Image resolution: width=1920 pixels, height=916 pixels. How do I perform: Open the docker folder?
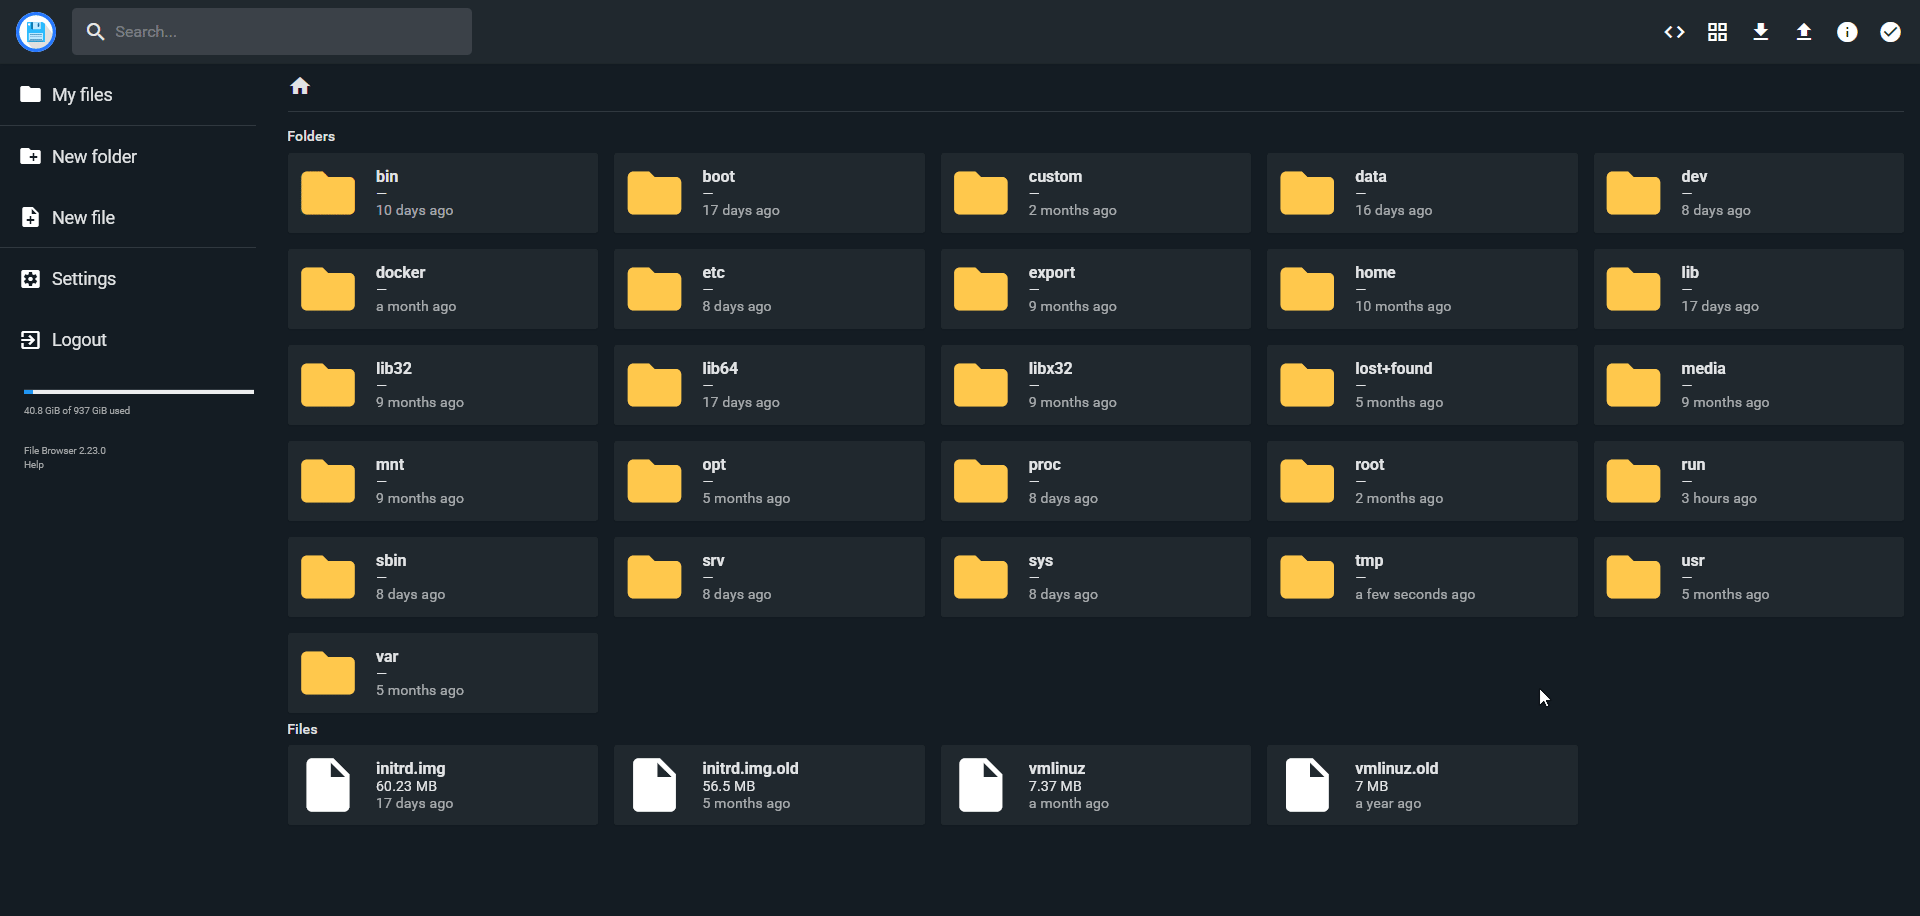click(x=442, y=288)
